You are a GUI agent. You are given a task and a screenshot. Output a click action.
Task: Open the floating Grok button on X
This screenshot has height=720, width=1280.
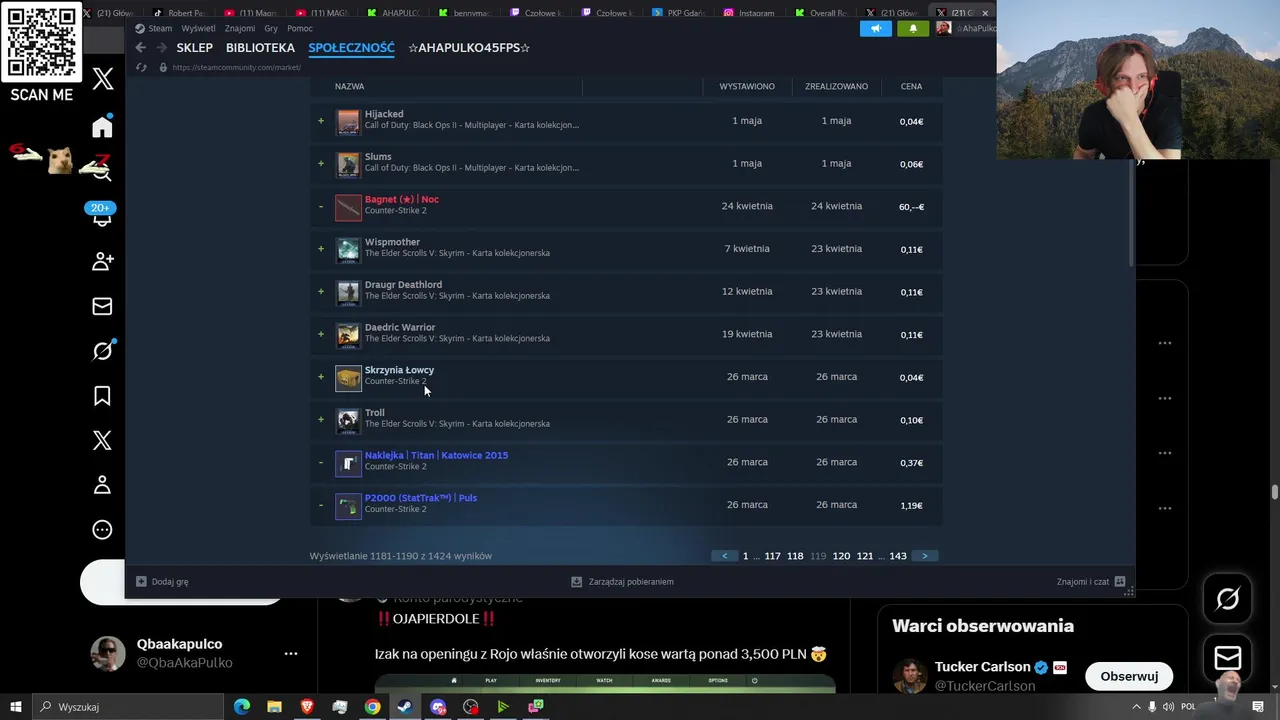[x=1227, y=598]
